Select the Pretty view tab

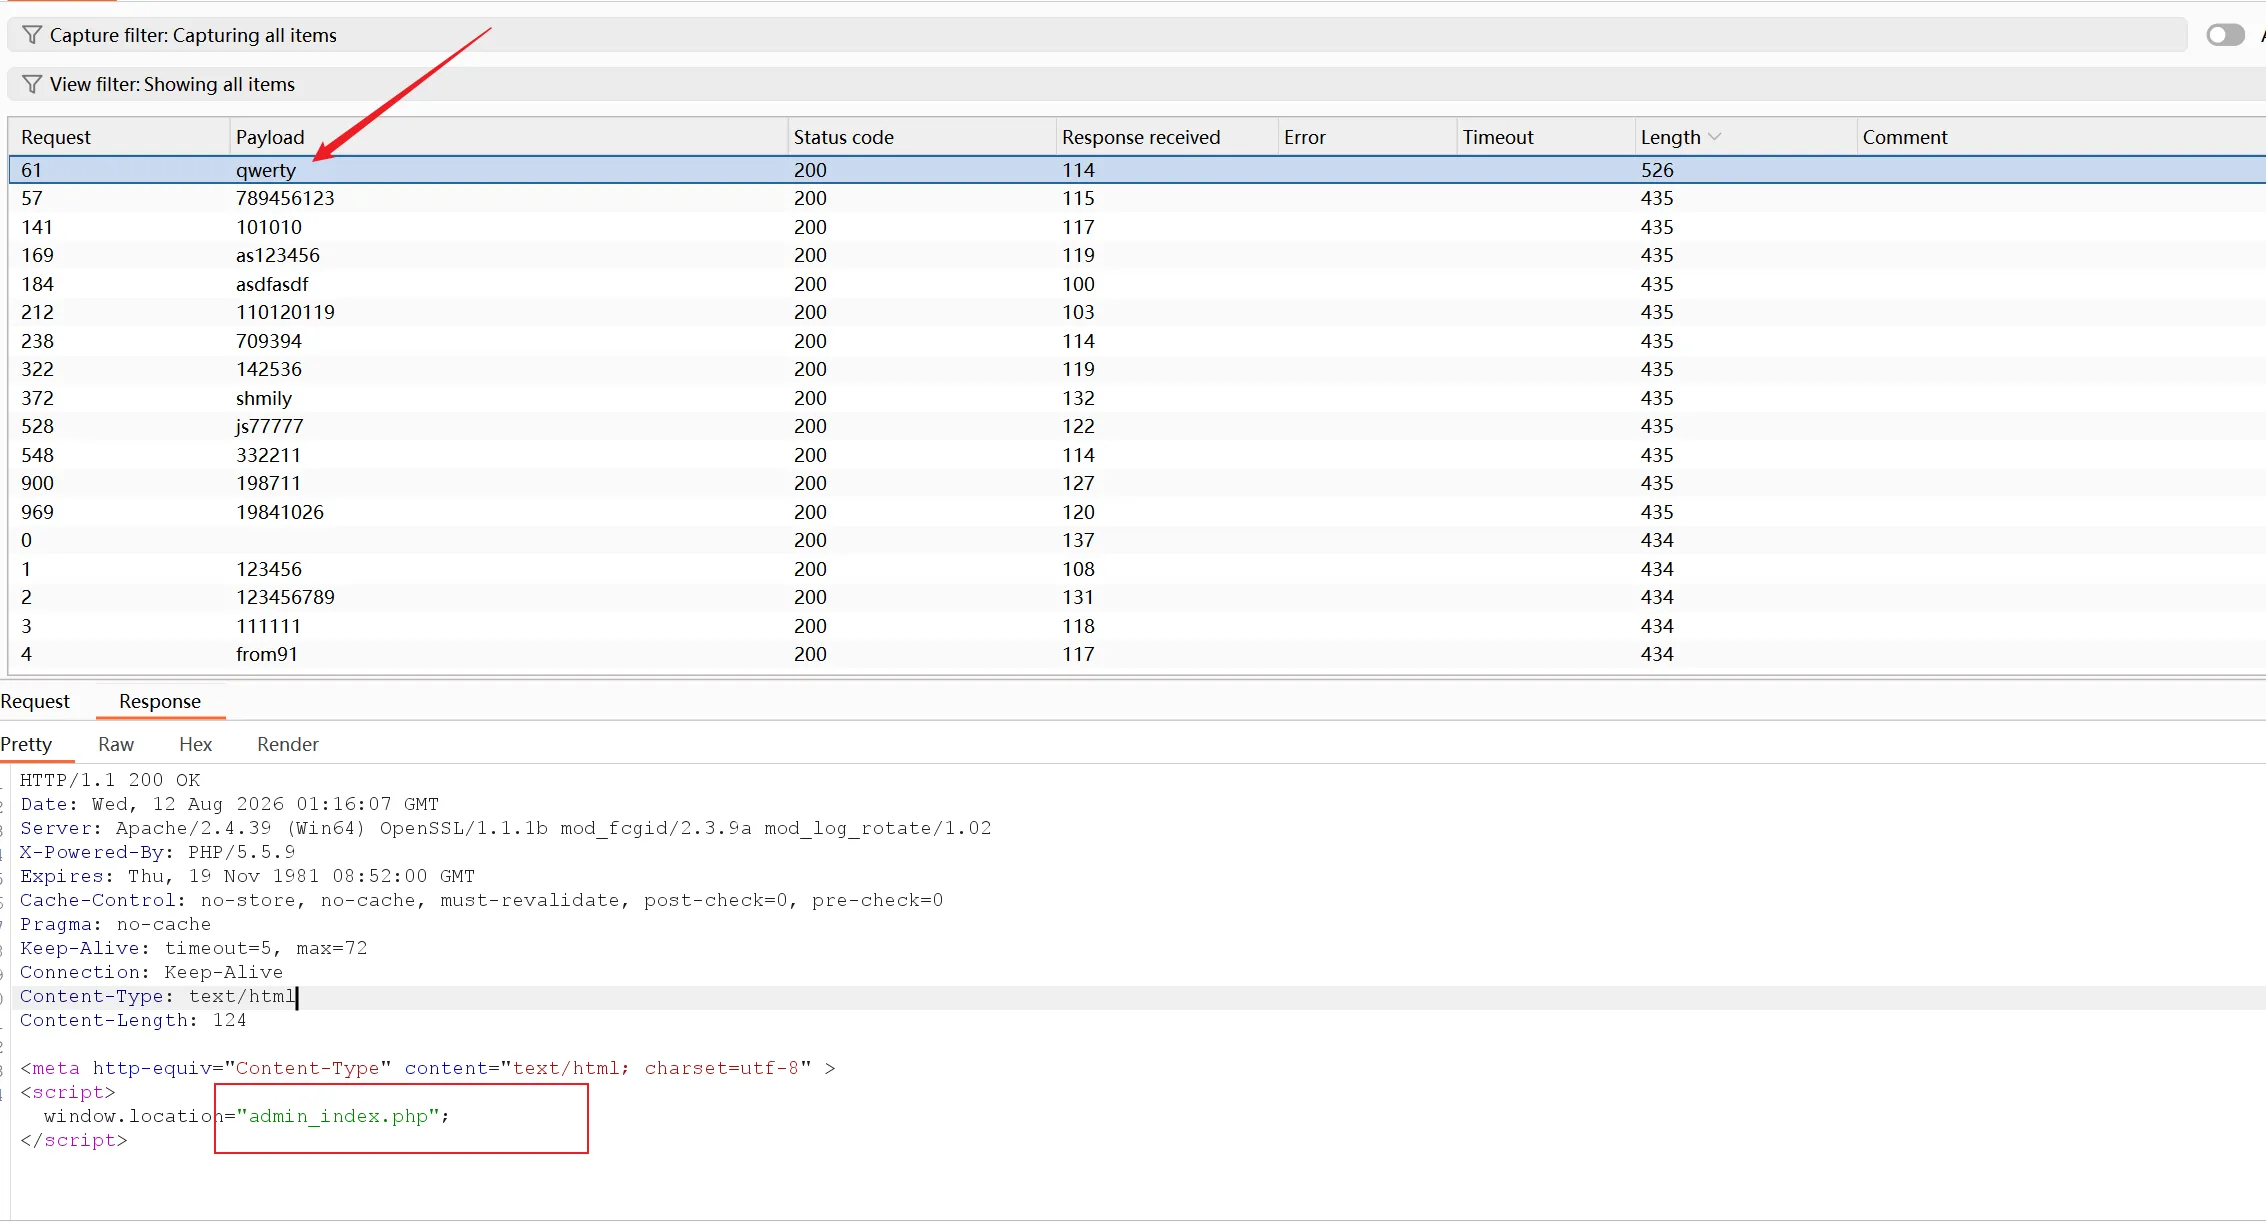point(26,744)
